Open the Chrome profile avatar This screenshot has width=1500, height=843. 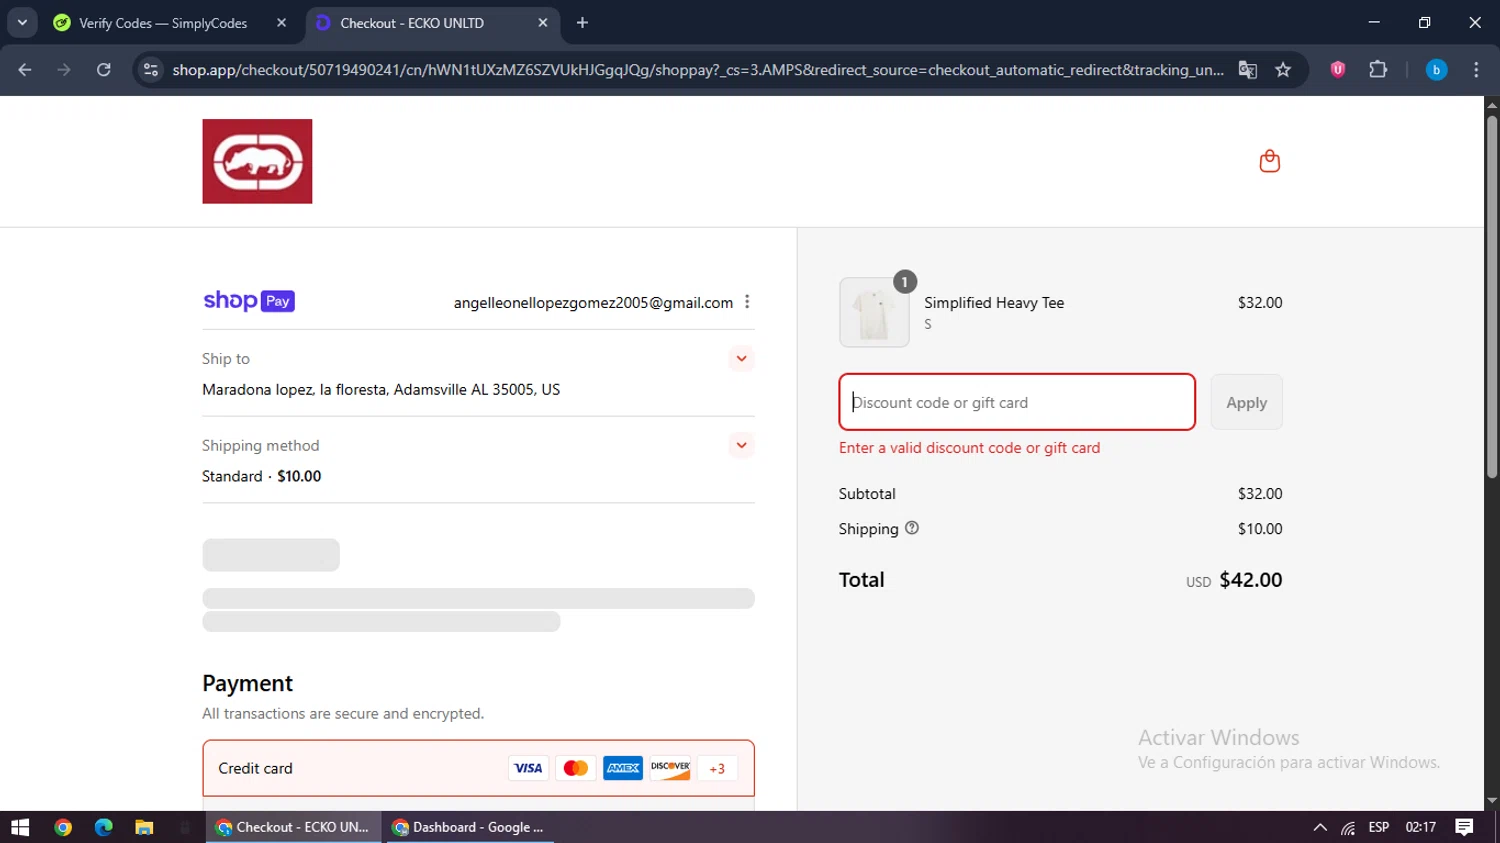pos(1436,69)
